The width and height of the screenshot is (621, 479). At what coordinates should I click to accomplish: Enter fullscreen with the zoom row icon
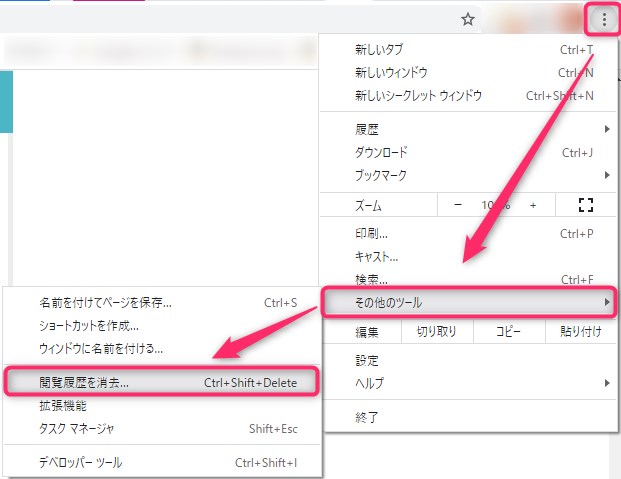click(x=586, y=205)
